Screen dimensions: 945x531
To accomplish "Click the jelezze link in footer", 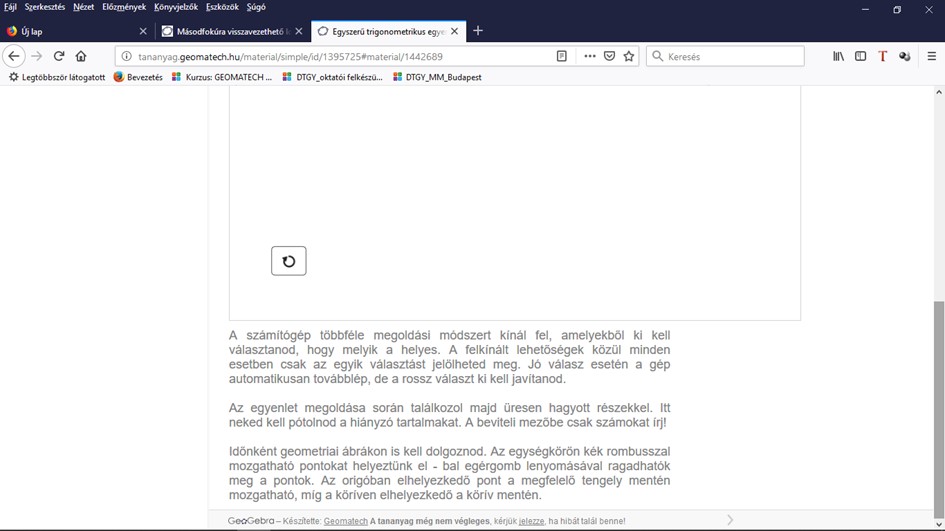I will [531, 521].
